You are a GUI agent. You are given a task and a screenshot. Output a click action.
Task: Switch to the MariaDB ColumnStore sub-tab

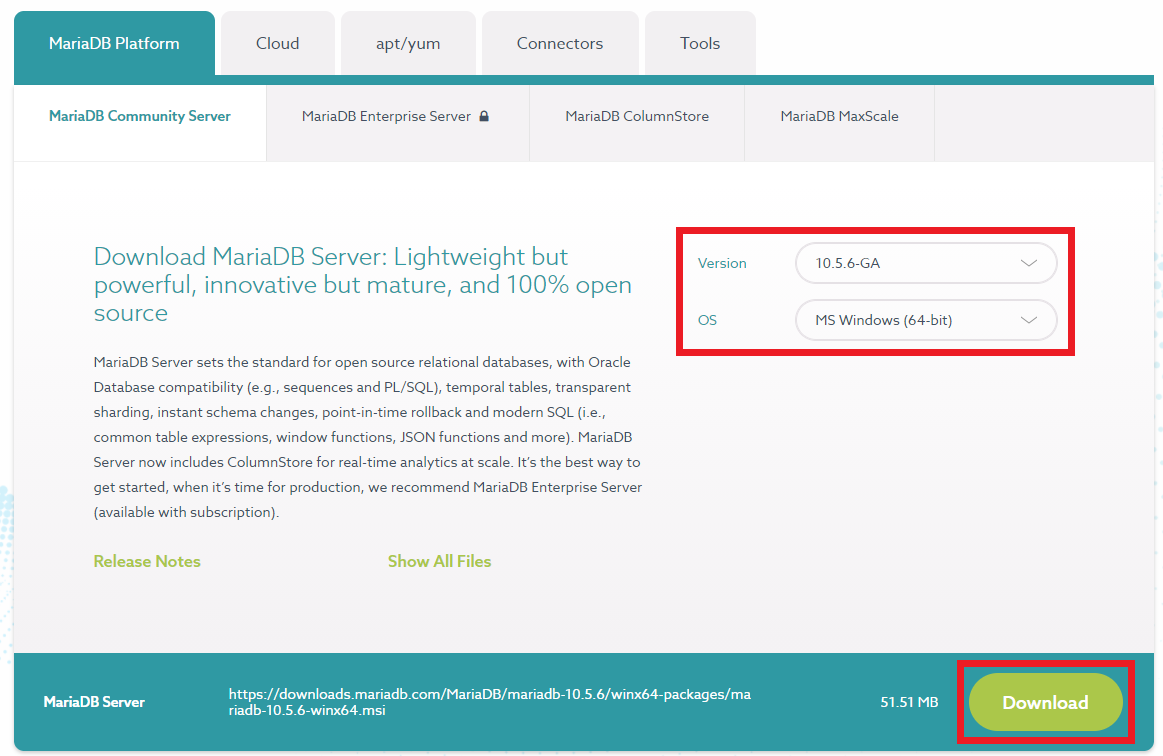point(637,122)
